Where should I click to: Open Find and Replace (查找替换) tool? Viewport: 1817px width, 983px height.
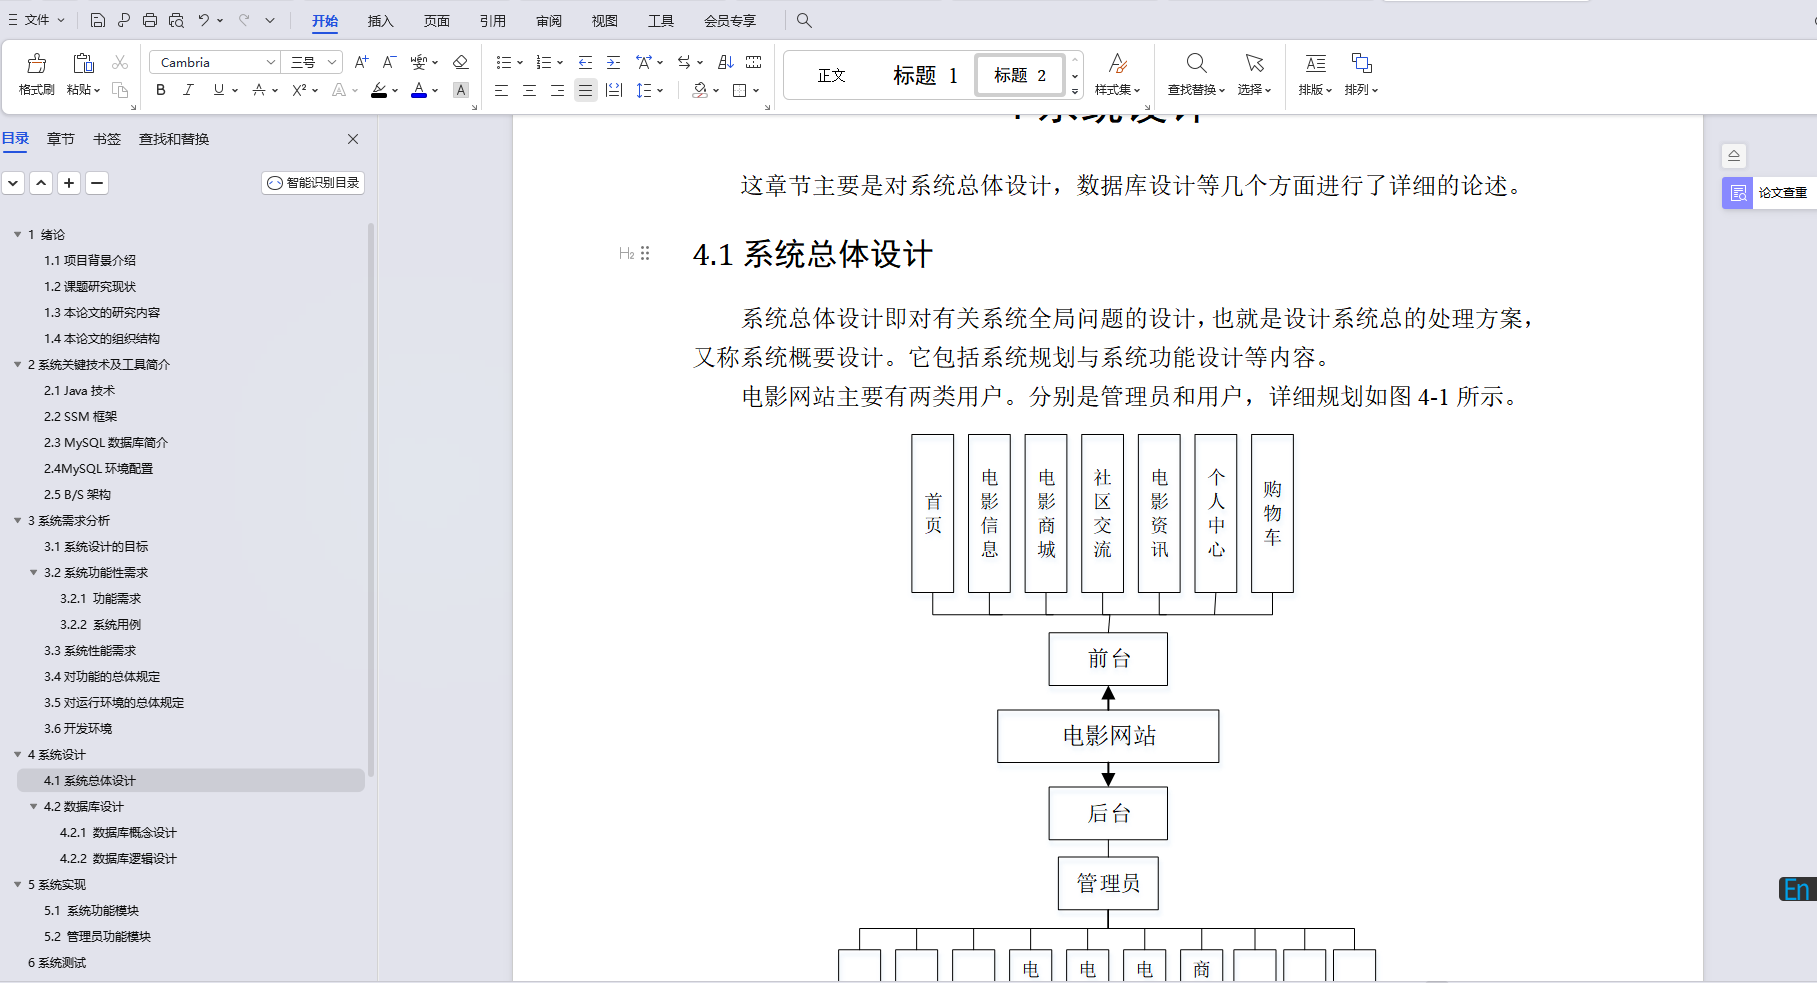(1196, 74)
